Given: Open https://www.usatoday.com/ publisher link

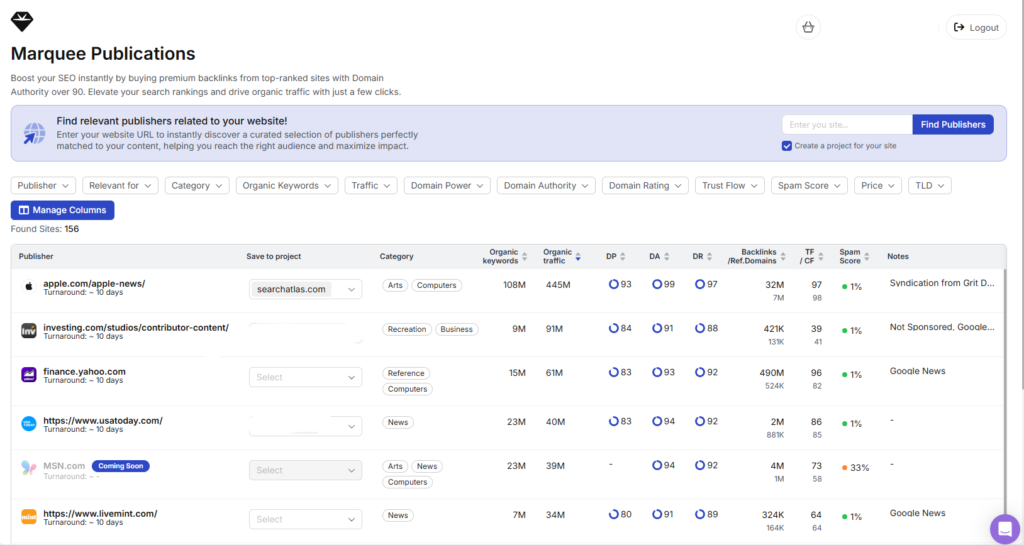Looking at the screenshot, I should 103,420.
